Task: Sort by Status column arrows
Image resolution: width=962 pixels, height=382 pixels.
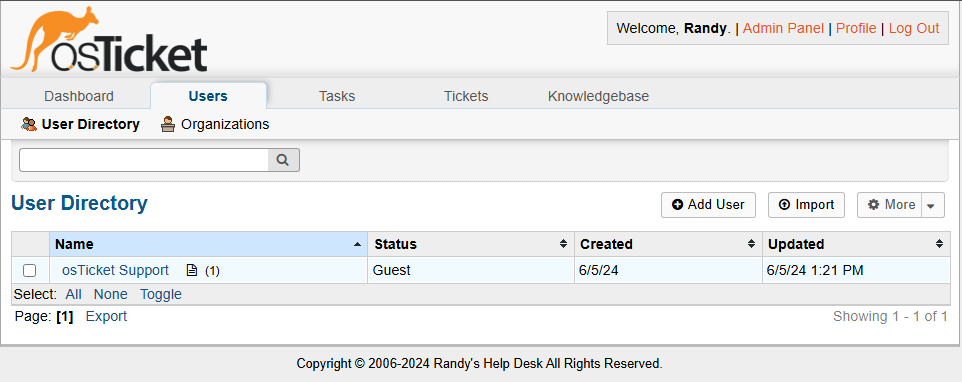Action: point(563,244)
